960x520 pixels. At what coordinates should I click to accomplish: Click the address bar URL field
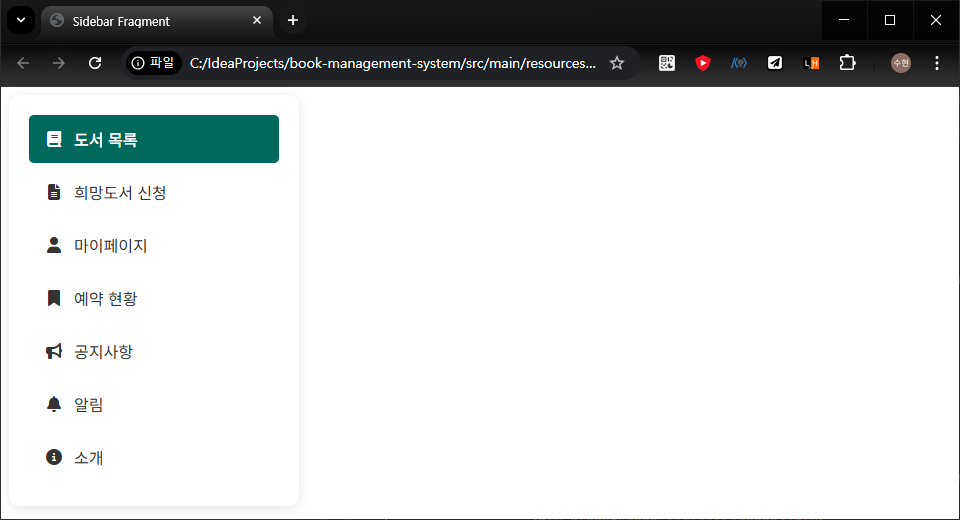tap(392, 63)
